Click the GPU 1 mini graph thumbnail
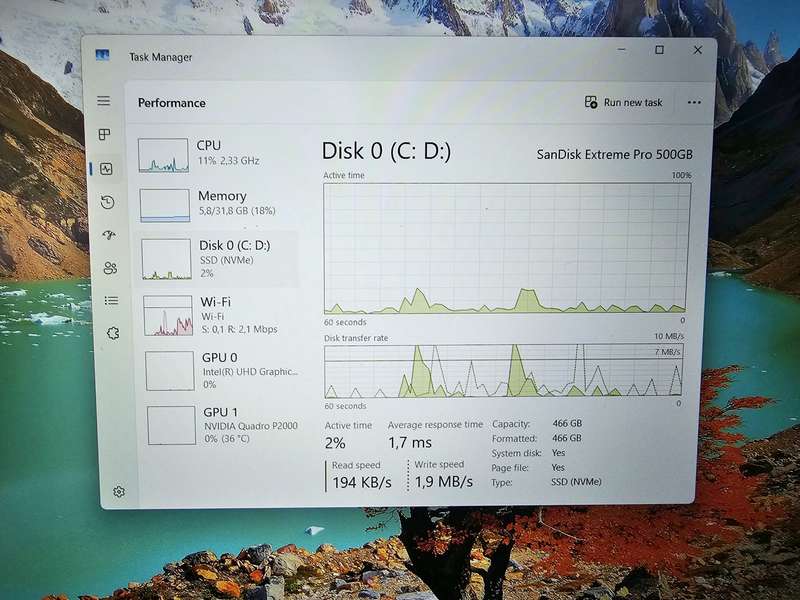This screenshot has height=600, width=800. pos(171,426)
